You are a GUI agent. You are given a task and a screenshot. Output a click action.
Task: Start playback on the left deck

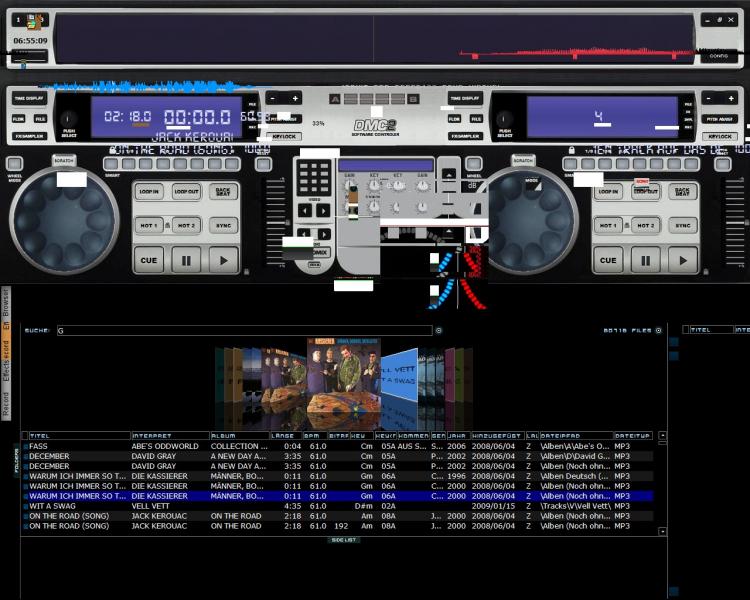[223, 260]
